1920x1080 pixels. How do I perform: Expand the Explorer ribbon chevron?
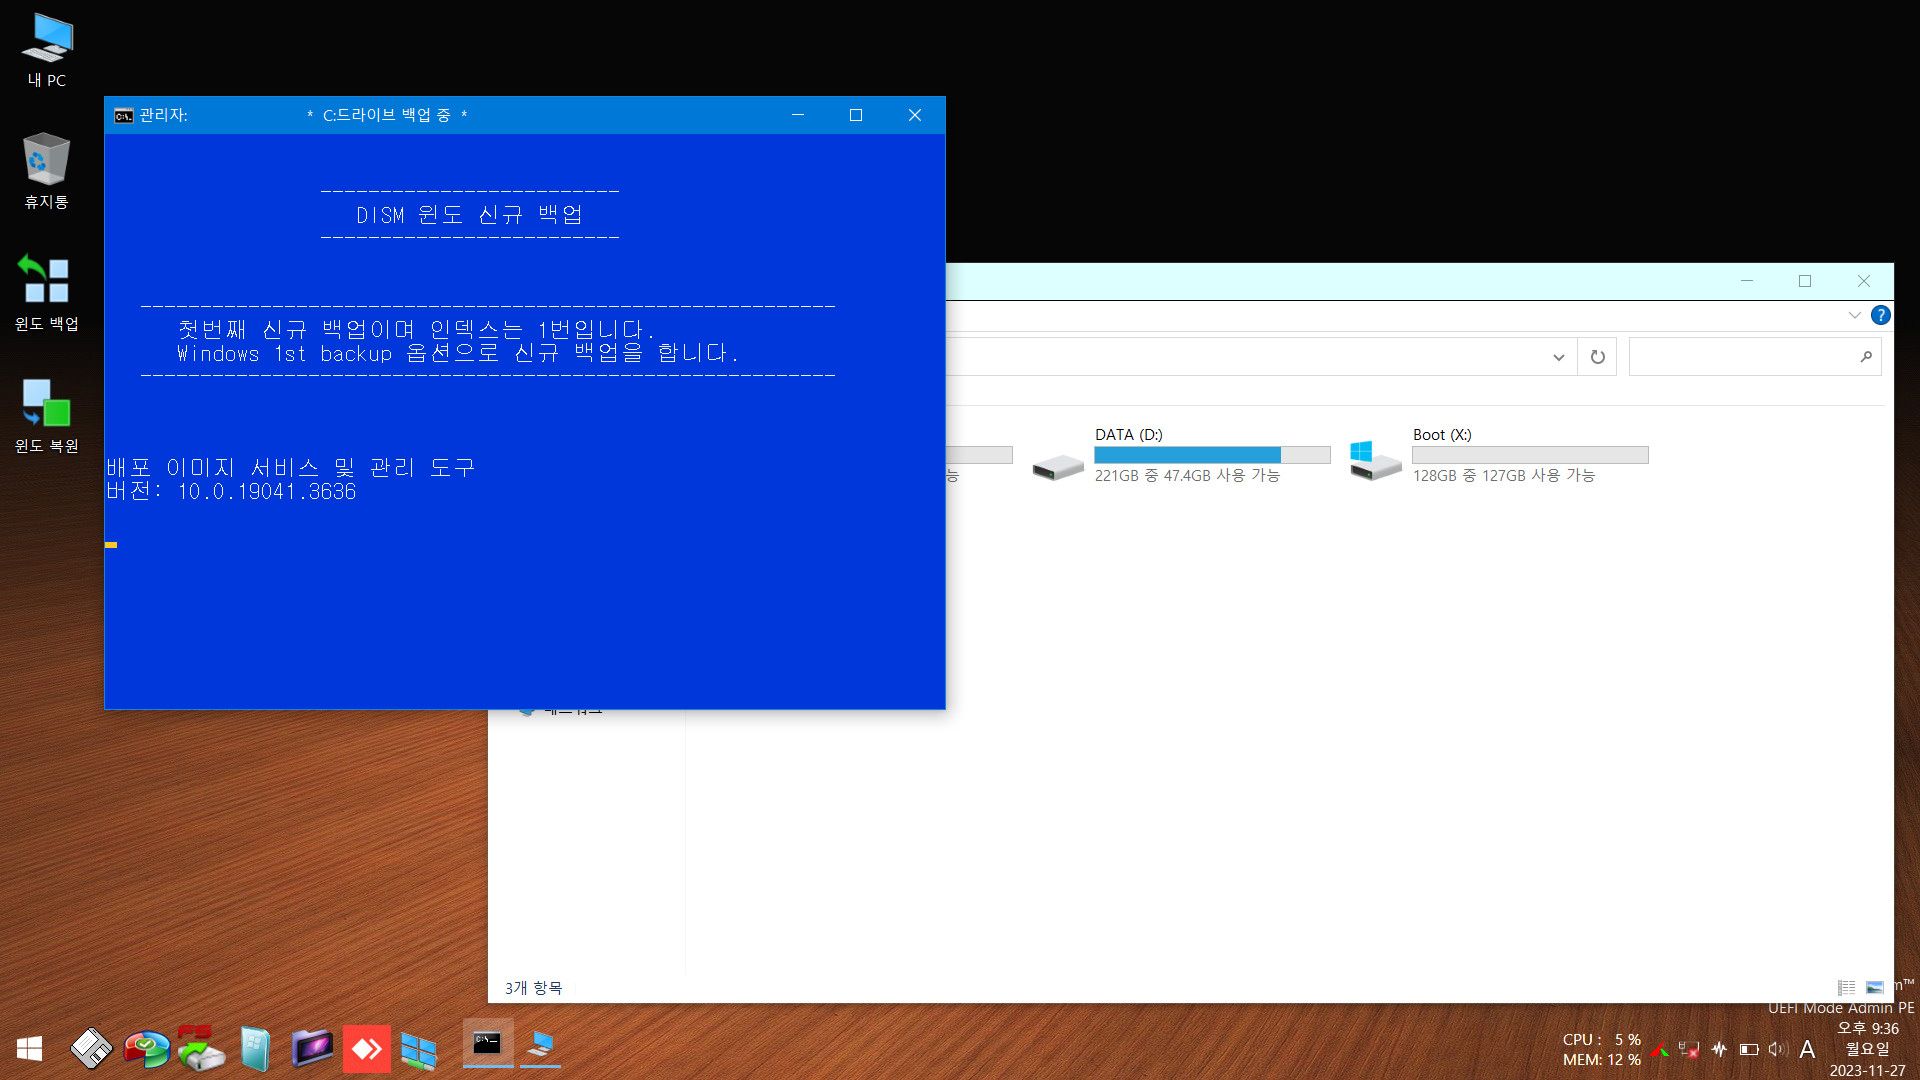pyautogui.click(x=1854, y=315)
